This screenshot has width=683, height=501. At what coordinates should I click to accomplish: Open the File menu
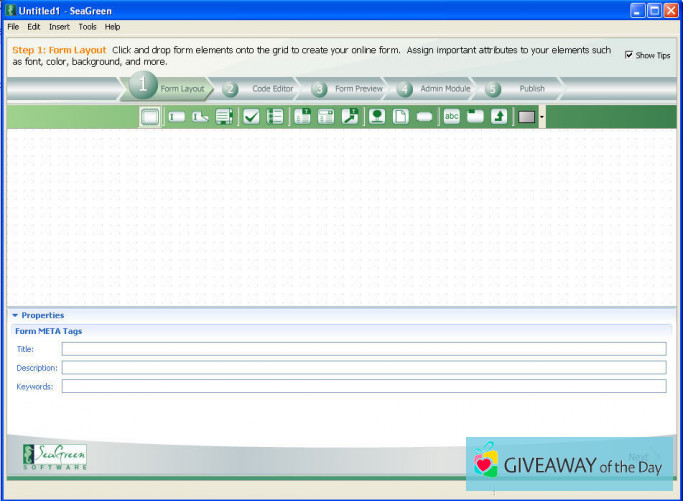point(13,27)
